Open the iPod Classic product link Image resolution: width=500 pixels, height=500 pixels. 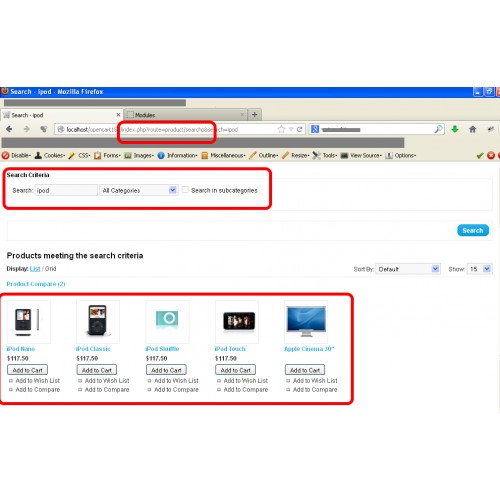tap(93, 349)
